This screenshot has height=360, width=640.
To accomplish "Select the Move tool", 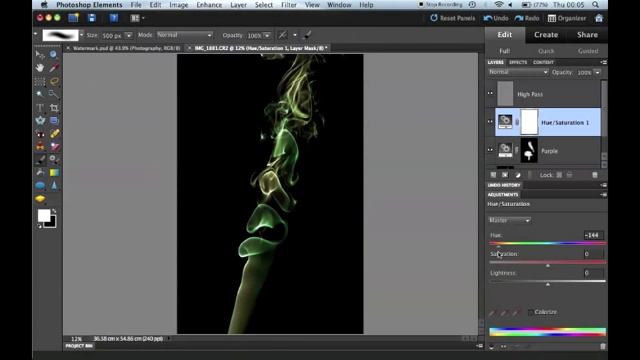I will pos(40,54).
